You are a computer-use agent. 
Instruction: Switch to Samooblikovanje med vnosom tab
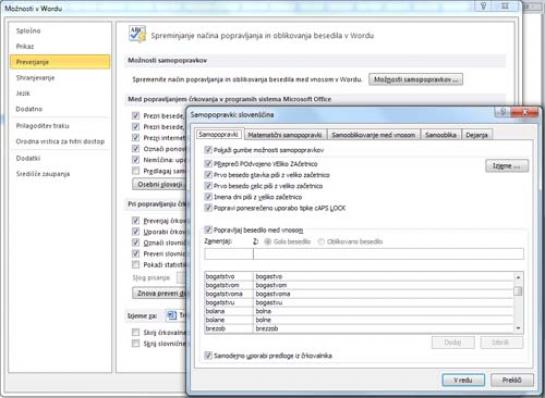point(373,135)
